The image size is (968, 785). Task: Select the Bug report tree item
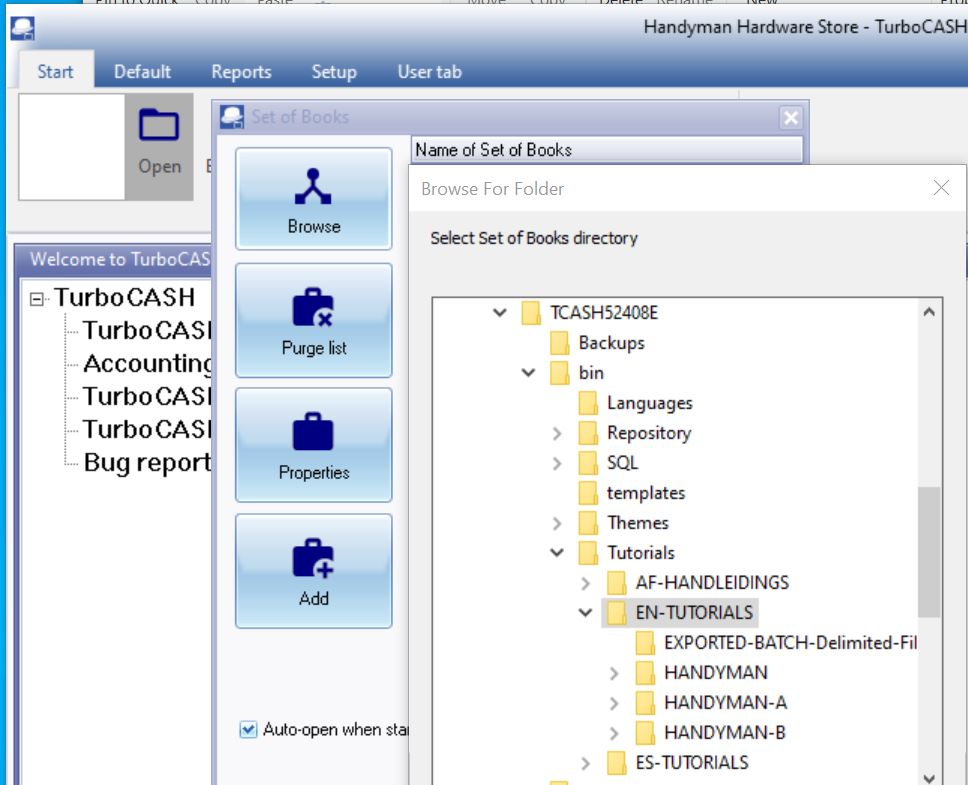click(x=146, y=463)
